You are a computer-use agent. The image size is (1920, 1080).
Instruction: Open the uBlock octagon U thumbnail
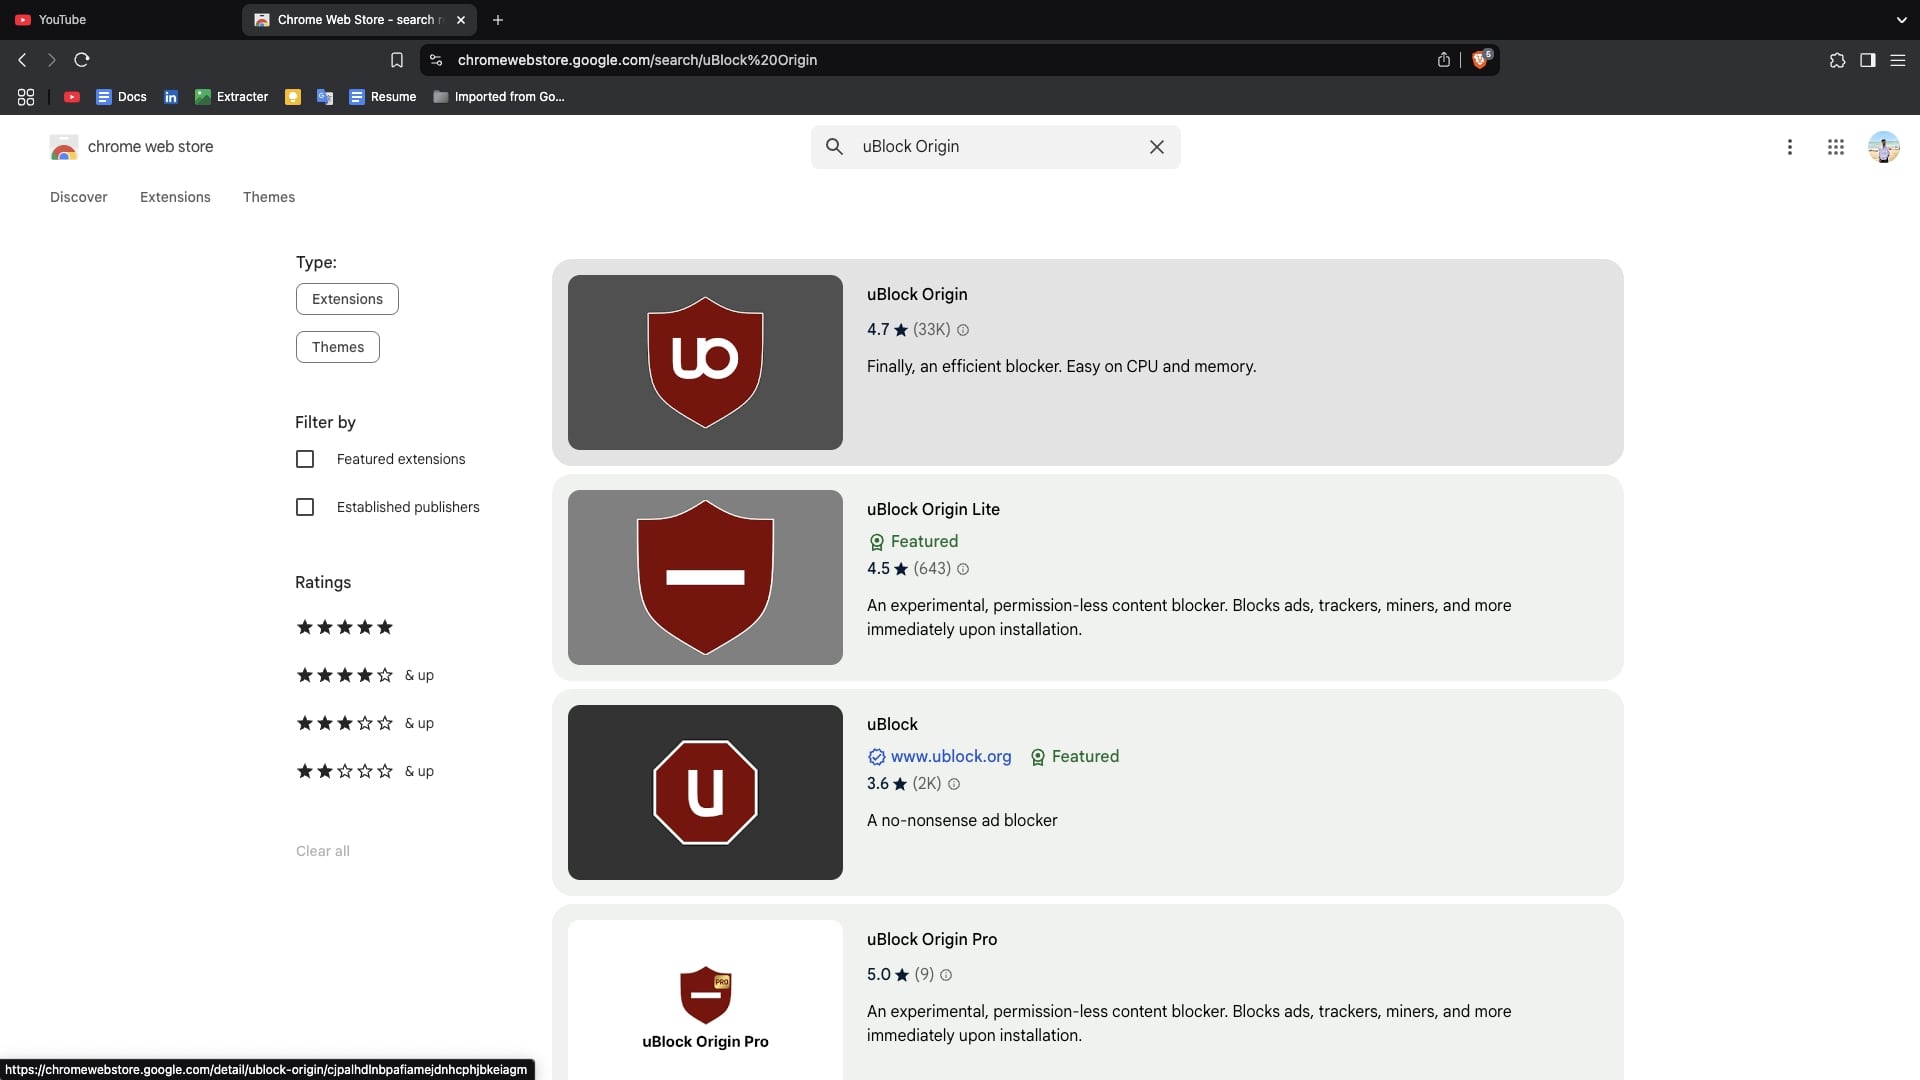[705, 792]
